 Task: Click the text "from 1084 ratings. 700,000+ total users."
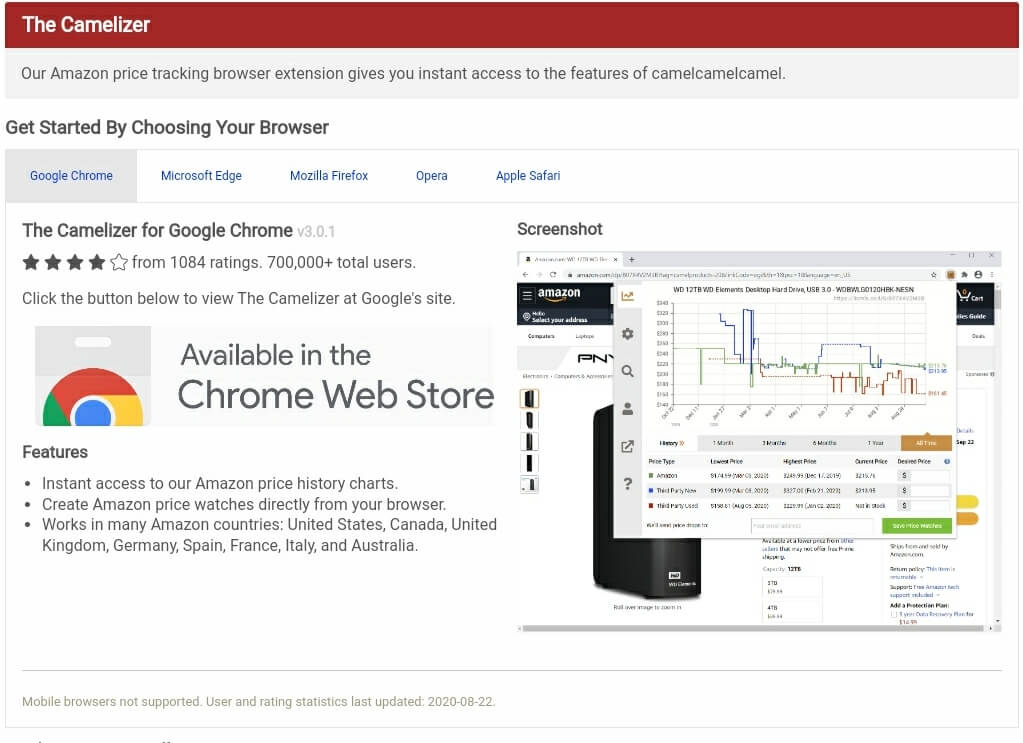274,262
